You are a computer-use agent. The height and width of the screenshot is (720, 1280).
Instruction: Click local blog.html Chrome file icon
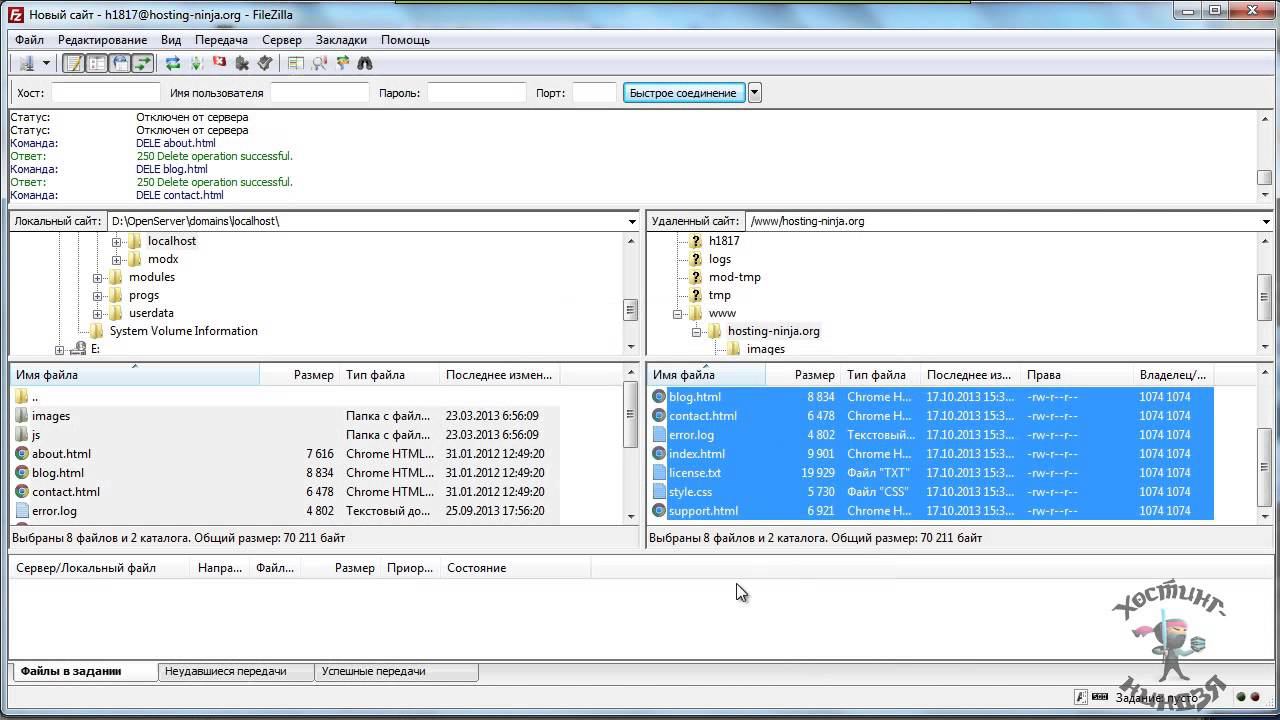22,473
